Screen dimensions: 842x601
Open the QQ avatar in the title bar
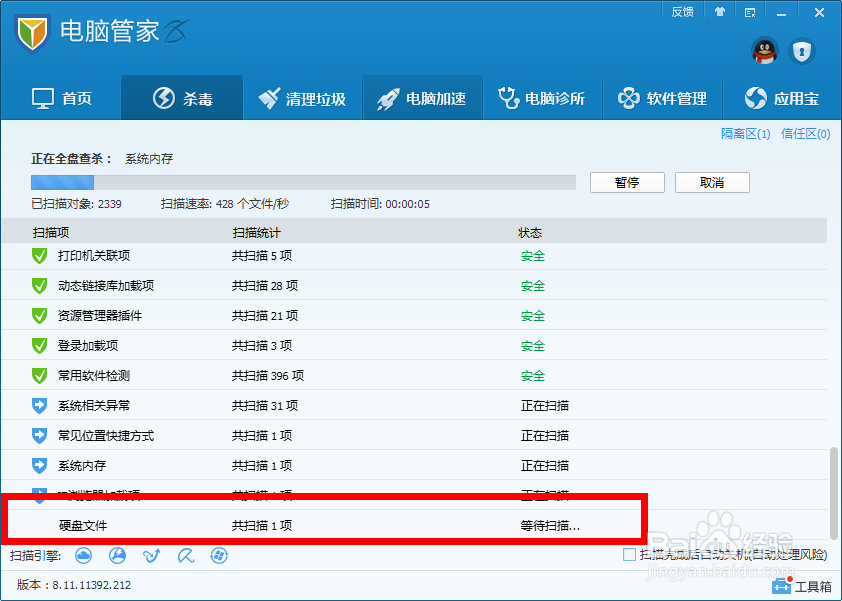pyautogui.click(x=764, y=51)
